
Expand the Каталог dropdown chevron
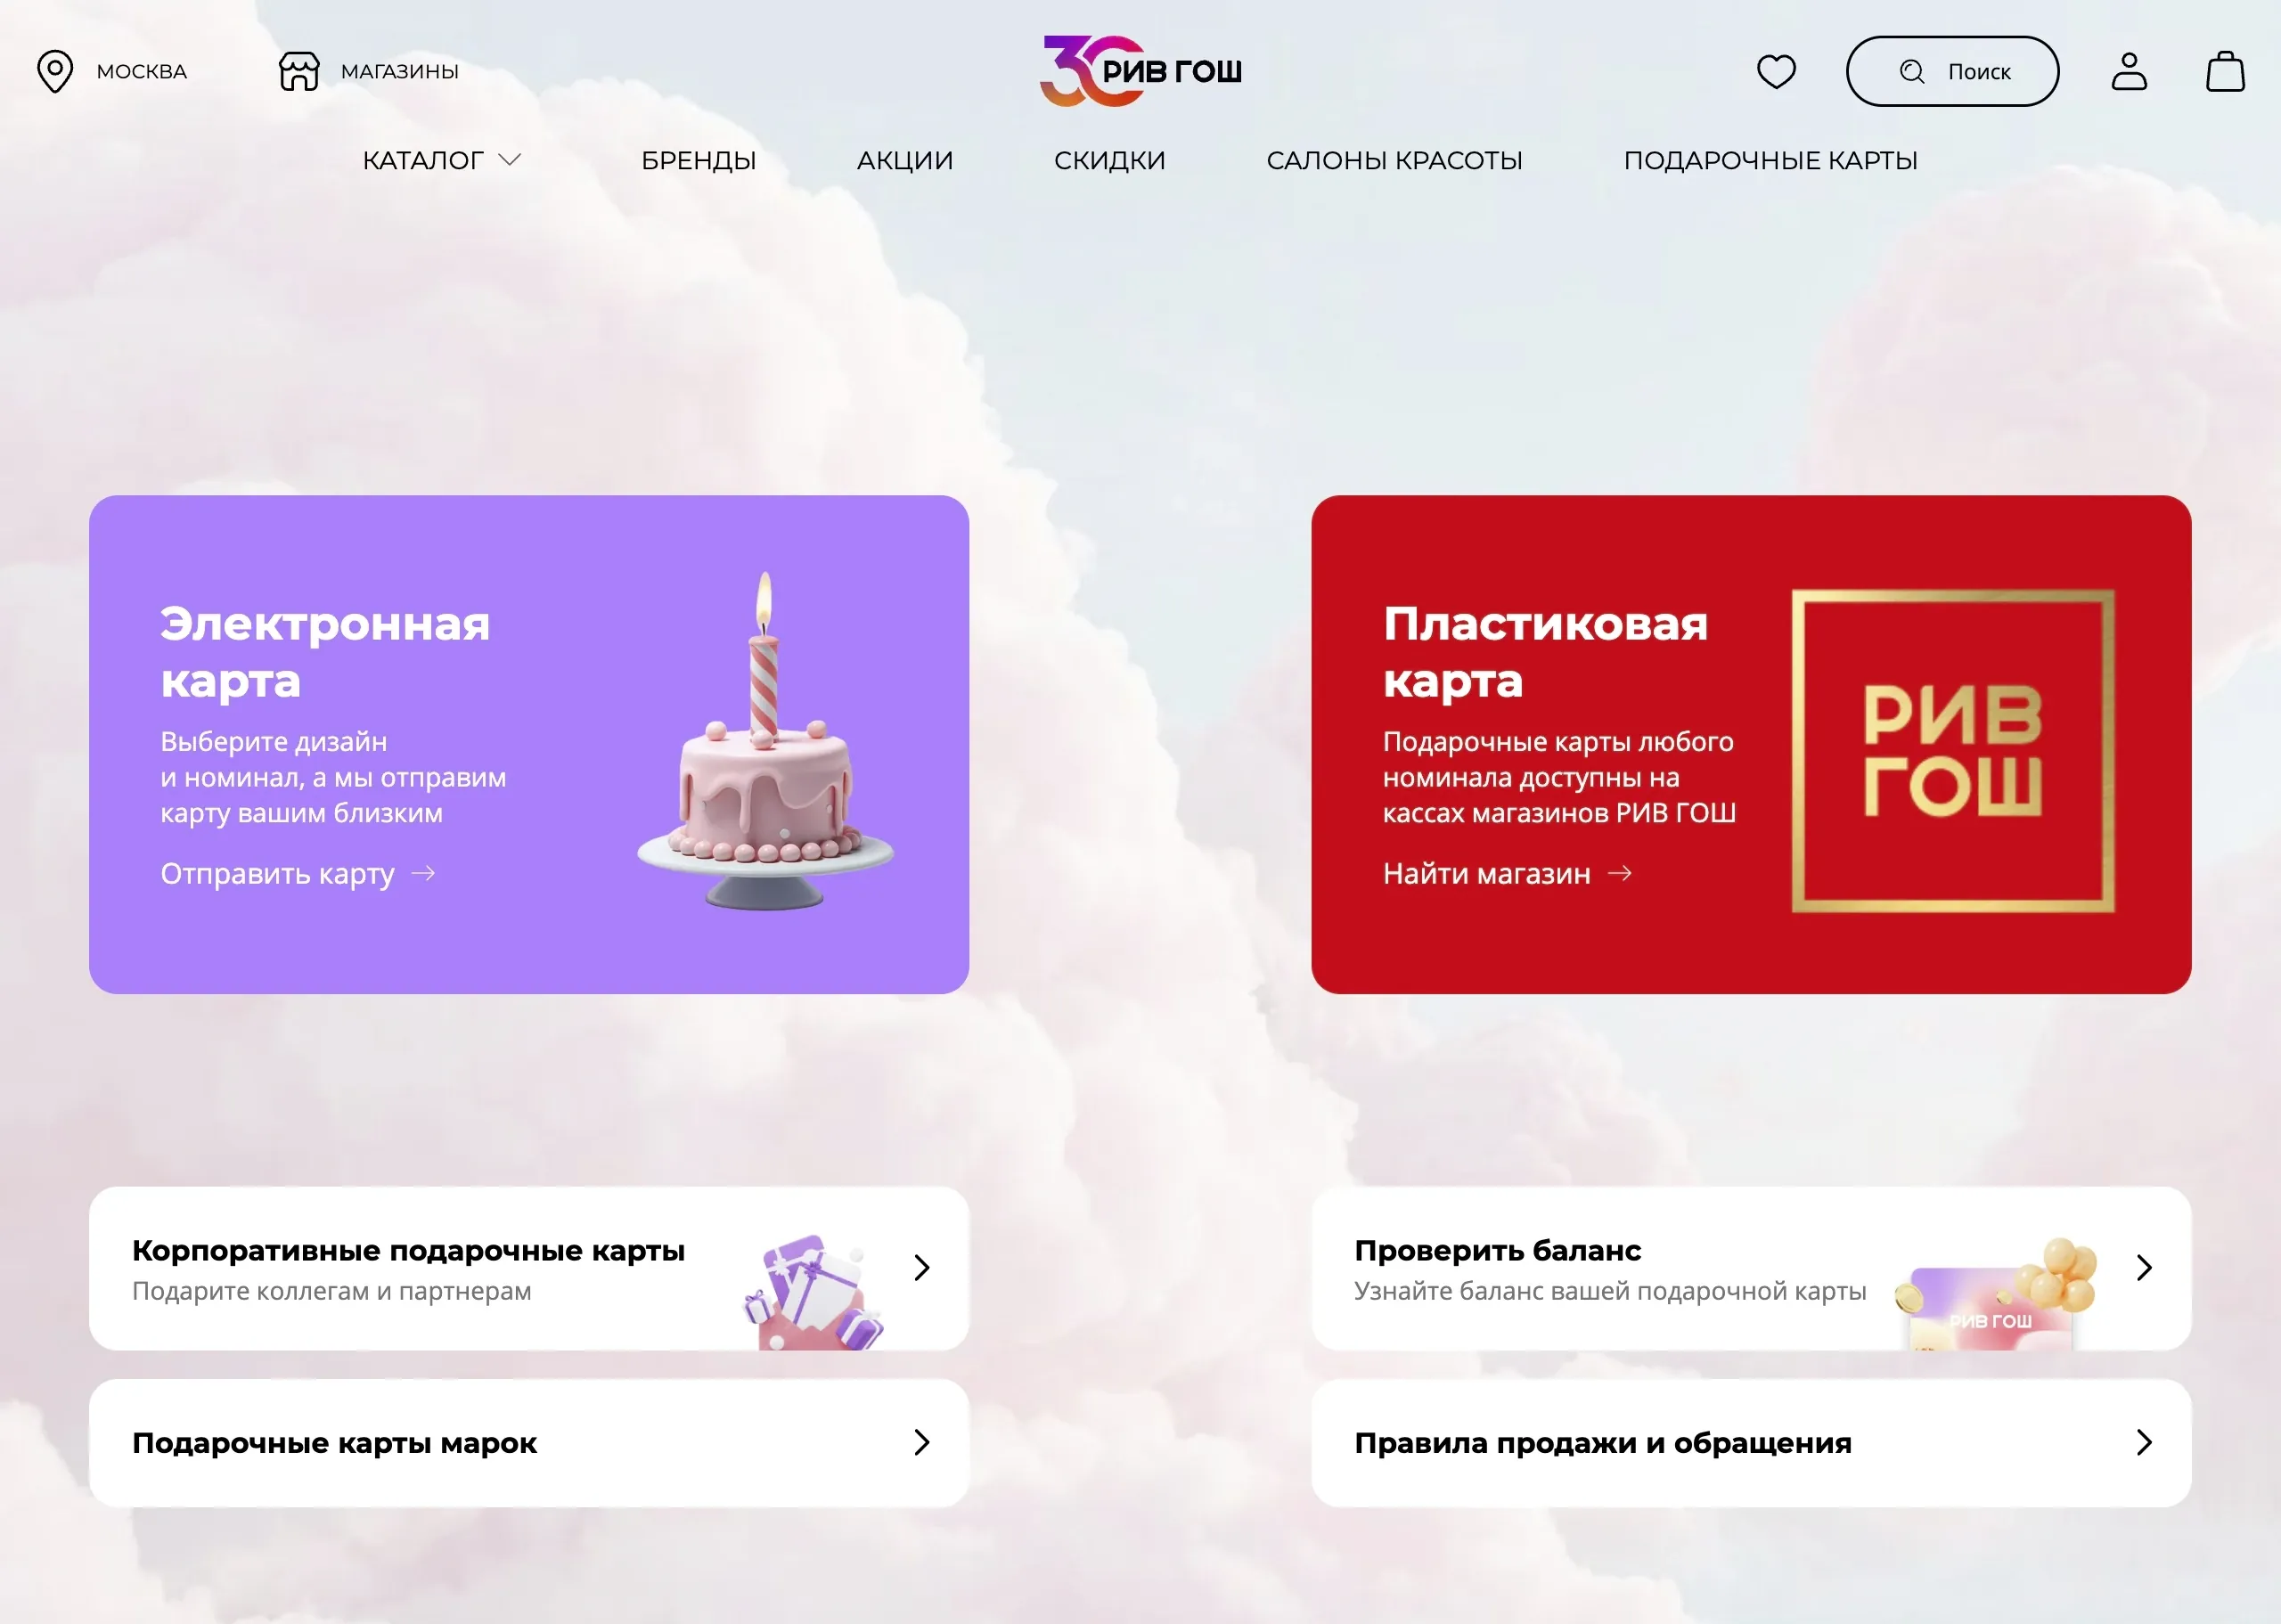coord(510,159)
